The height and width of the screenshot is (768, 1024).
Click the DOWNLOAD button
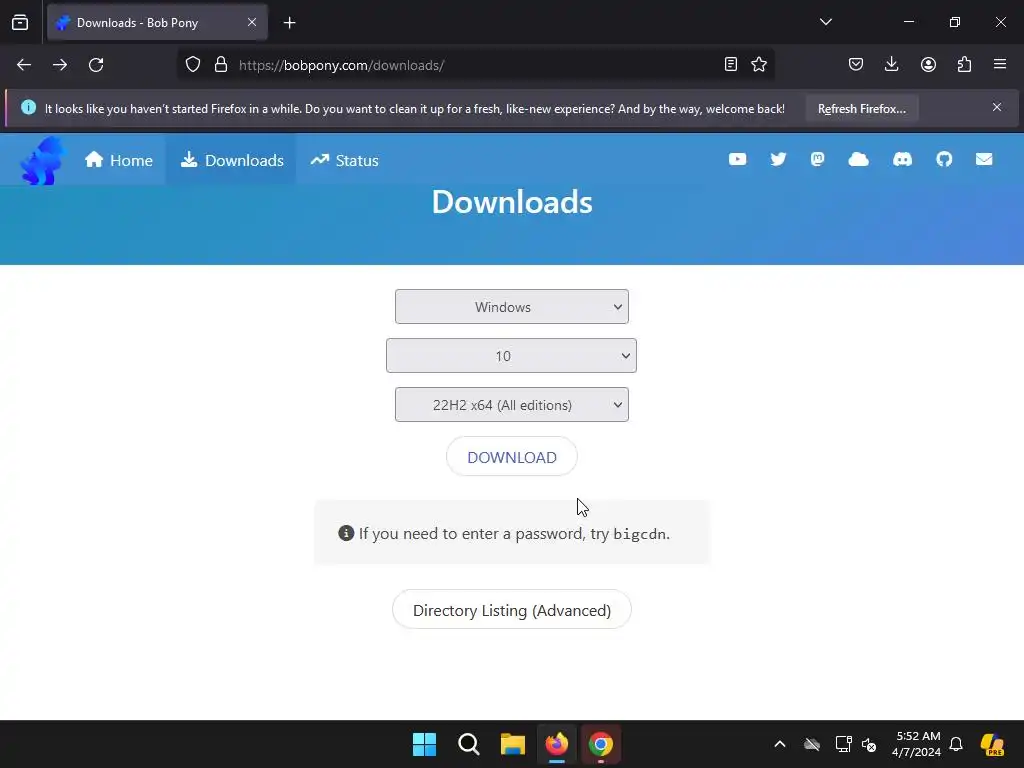[x=511, y=456]
